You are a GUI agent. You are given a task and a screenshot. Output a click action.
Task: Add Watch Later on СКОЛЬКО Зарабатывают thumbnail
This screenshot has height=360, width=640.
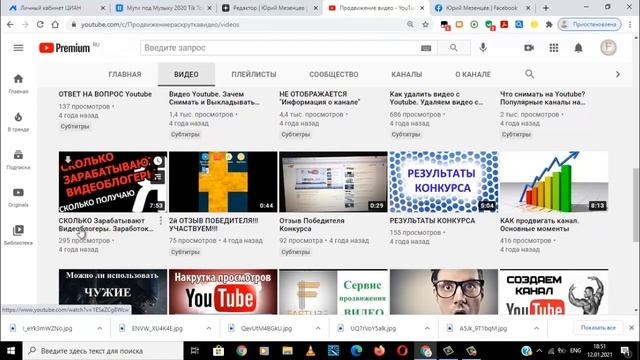tap(158, 161)
